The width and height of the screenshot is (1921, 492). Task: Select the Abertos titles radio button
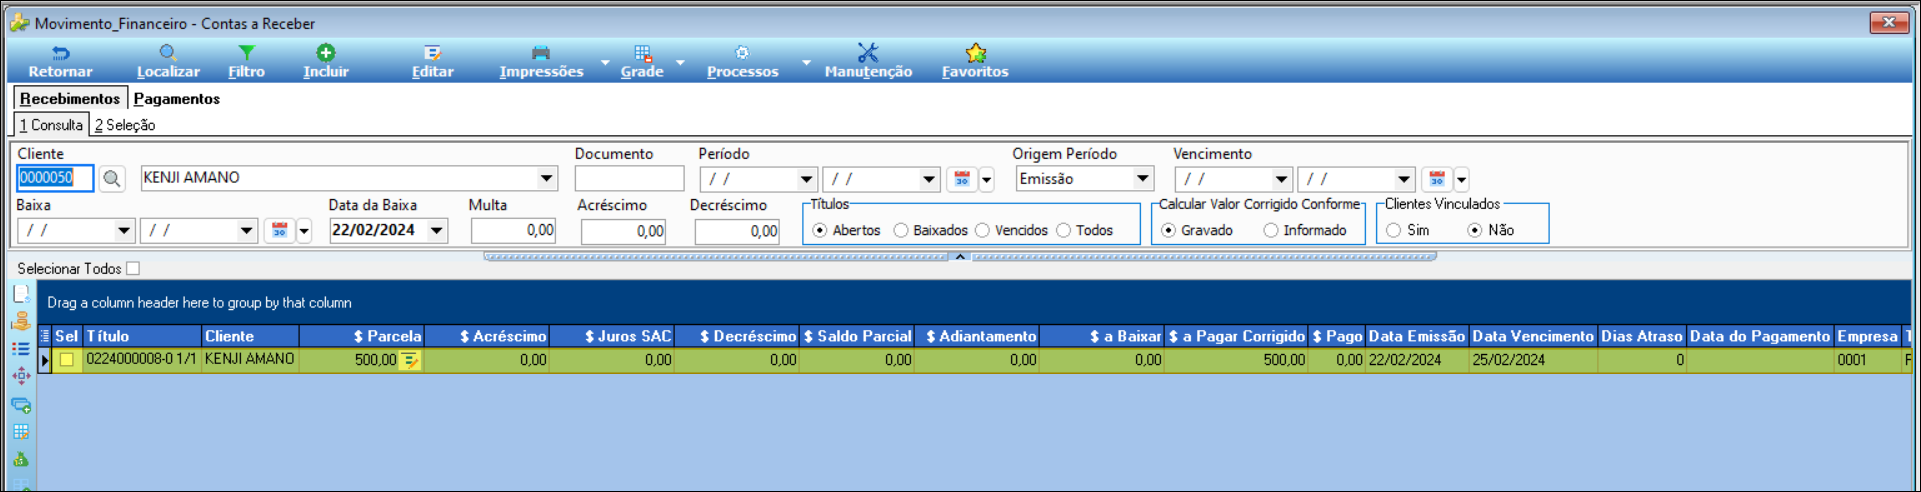820,231
